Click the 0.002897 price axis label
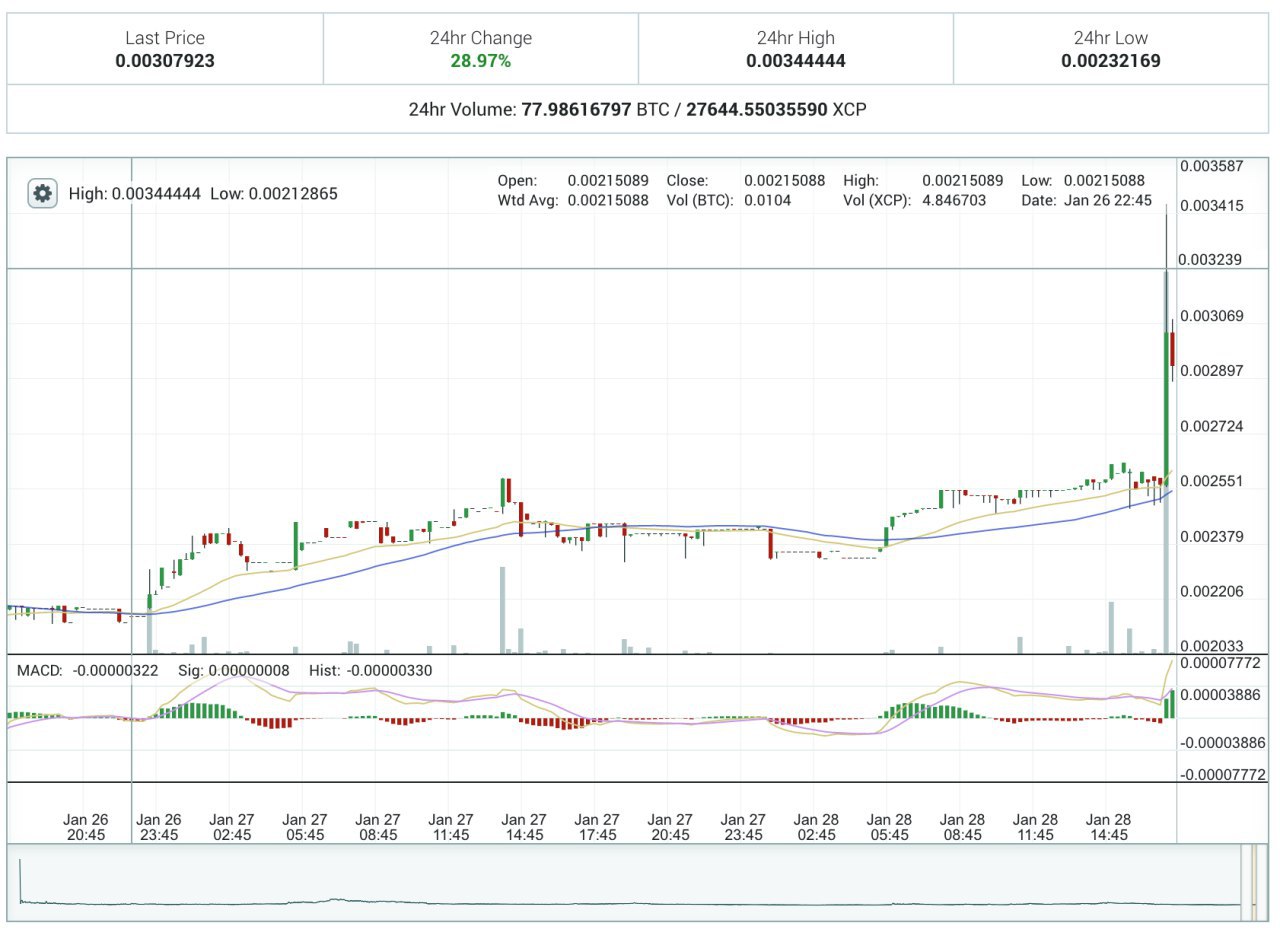Viewport: 1280px width, 945px height. pyautogui.click(x=1211, y=371)
